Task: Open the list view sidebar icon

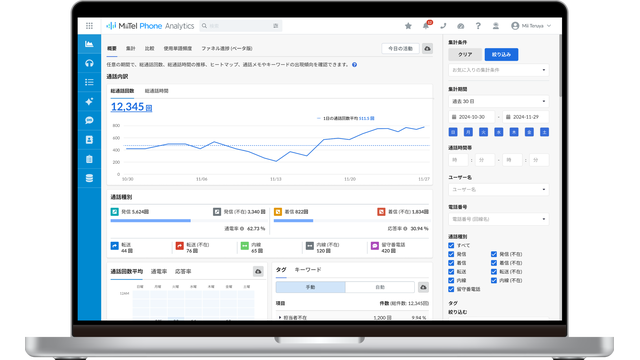Action: (89, 82)
